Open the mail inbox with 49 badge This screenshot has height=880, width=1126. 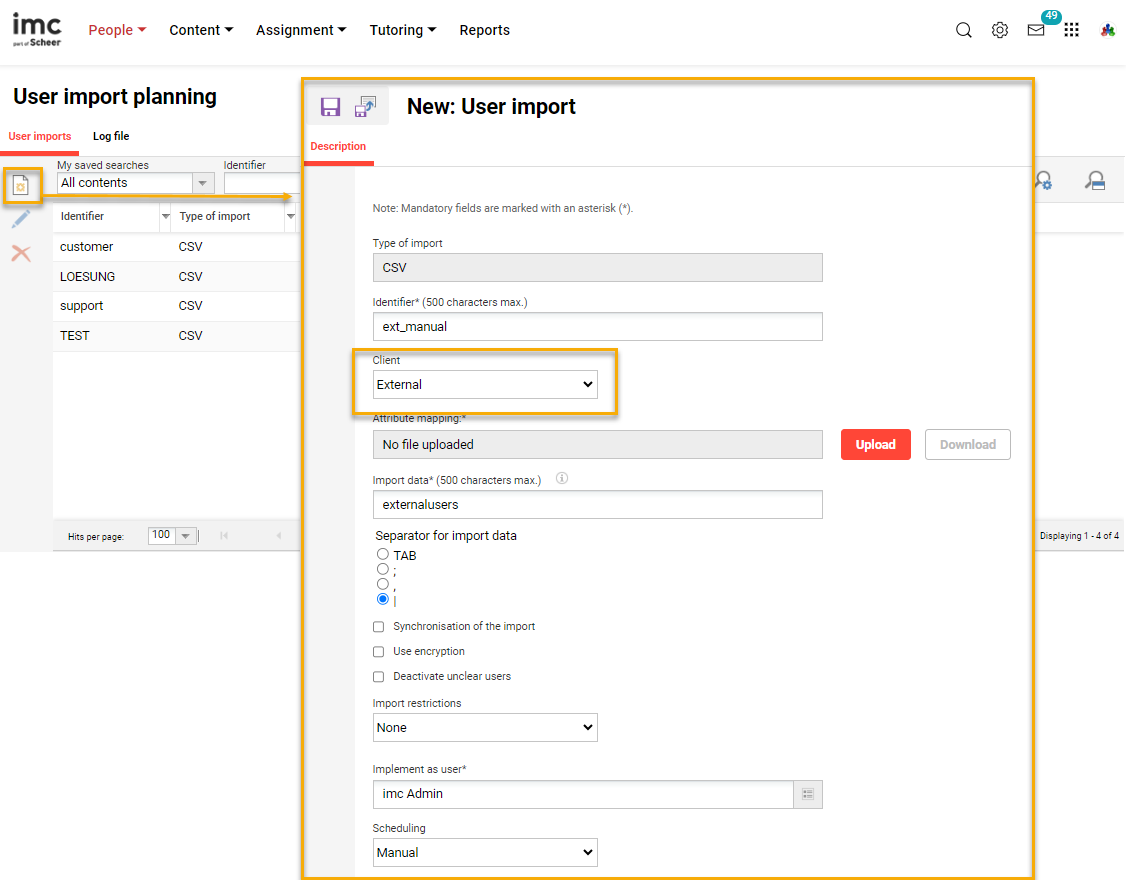tap(1036, 30)
